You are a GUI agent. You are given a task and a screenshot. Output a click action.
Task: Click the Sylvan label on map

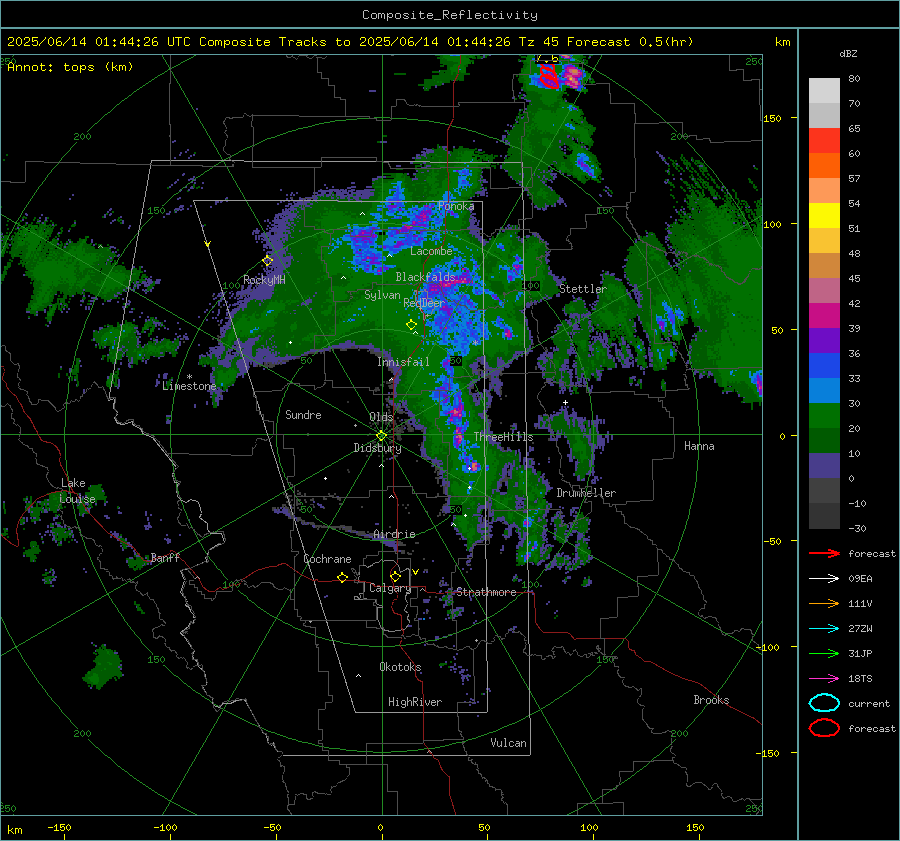point(382,295)
